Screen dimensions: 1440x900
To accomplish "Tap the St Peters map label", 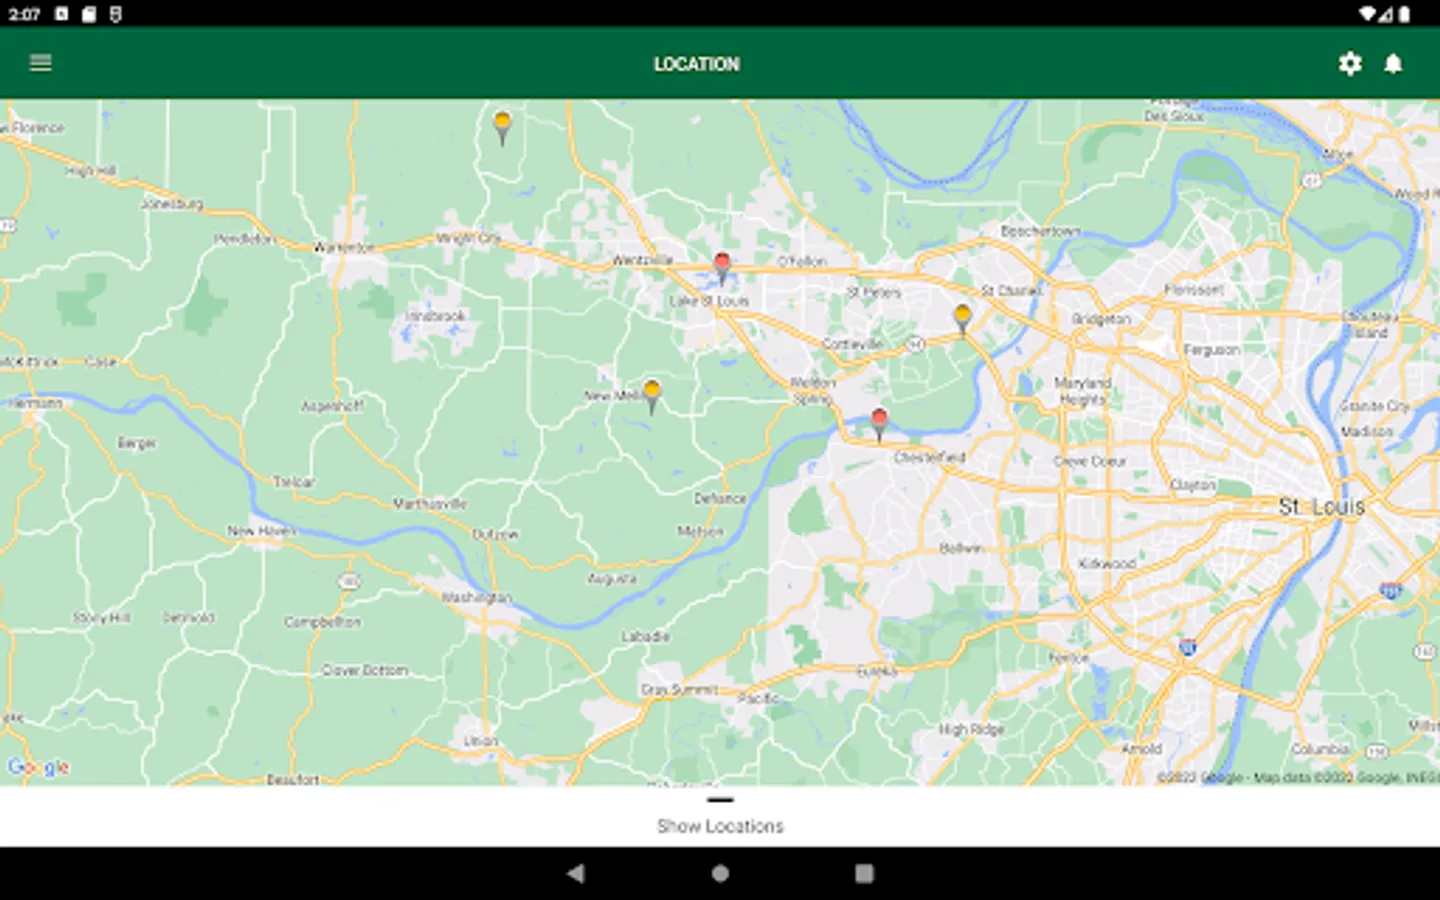I will (x=874, y=292).
